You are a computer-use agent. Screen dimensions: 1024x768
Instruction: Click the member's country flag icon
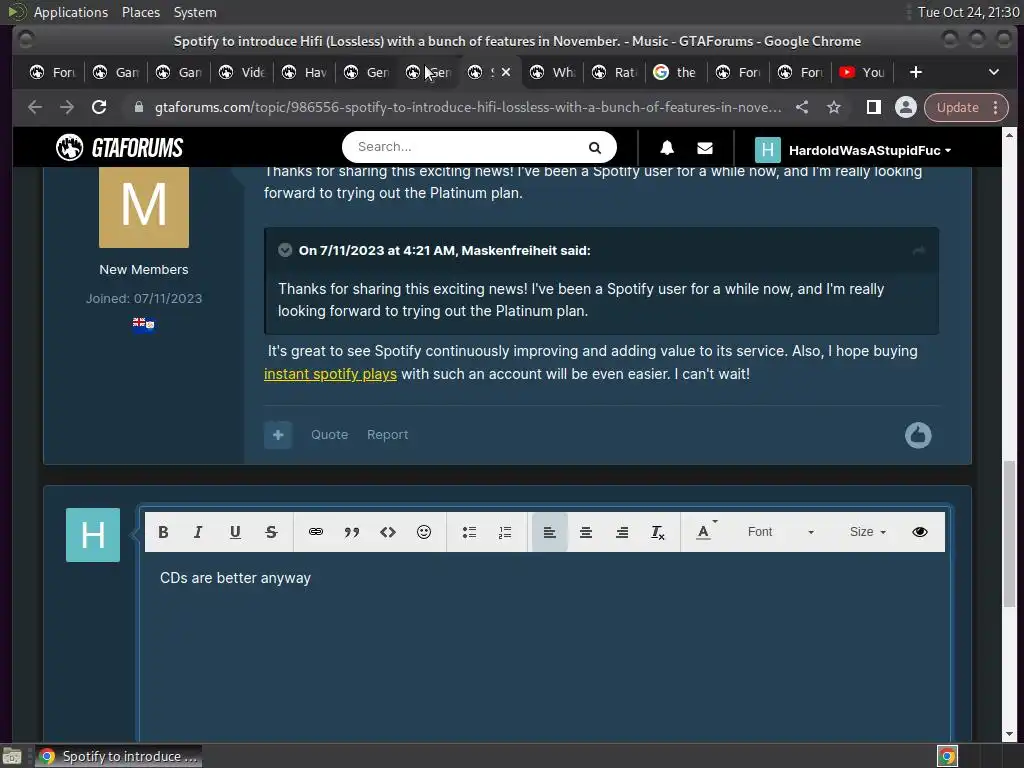pos(144,325)
